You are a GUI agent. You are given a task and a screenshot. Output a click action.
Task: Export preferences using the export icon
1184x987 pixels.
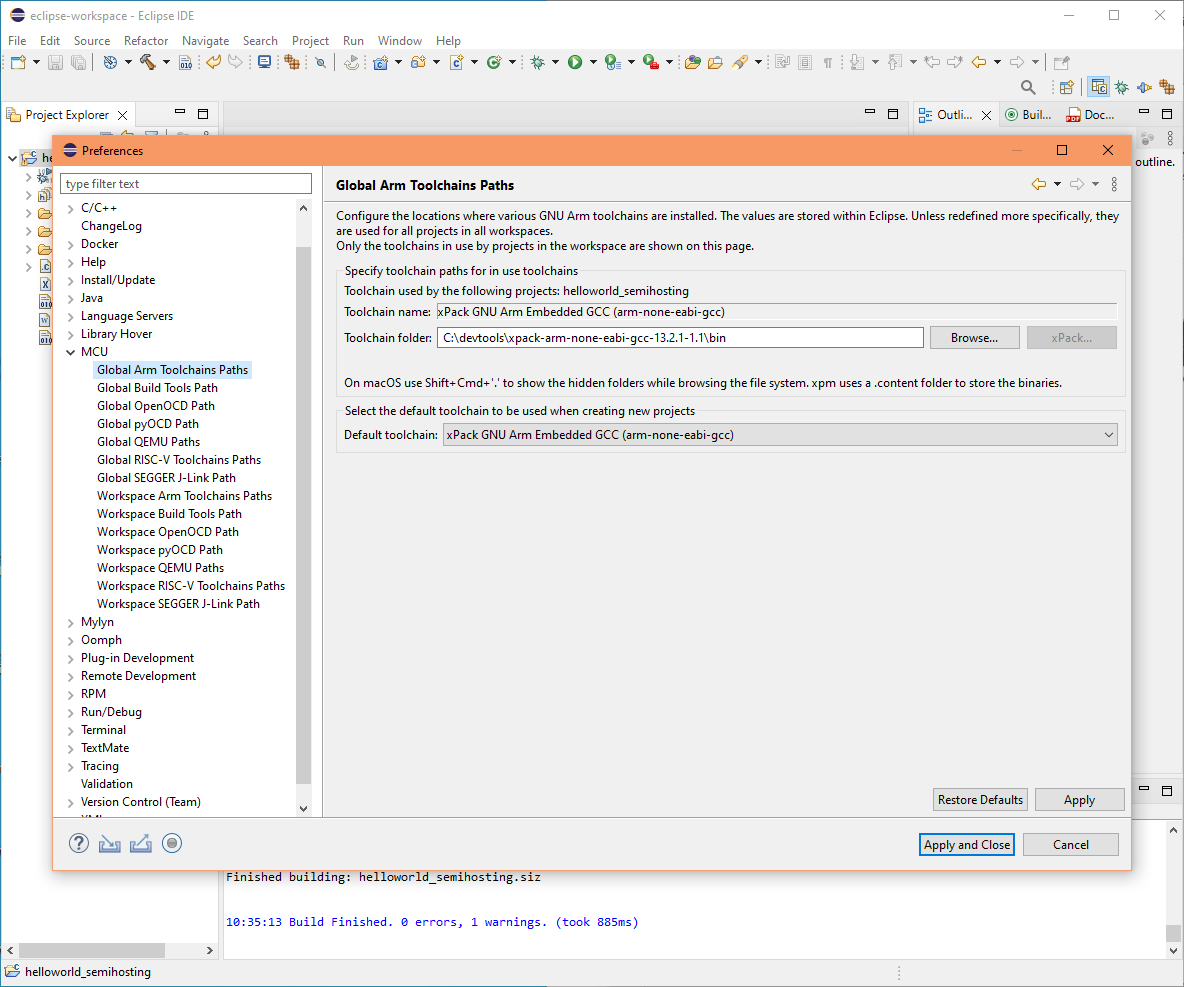click(140, 843)
